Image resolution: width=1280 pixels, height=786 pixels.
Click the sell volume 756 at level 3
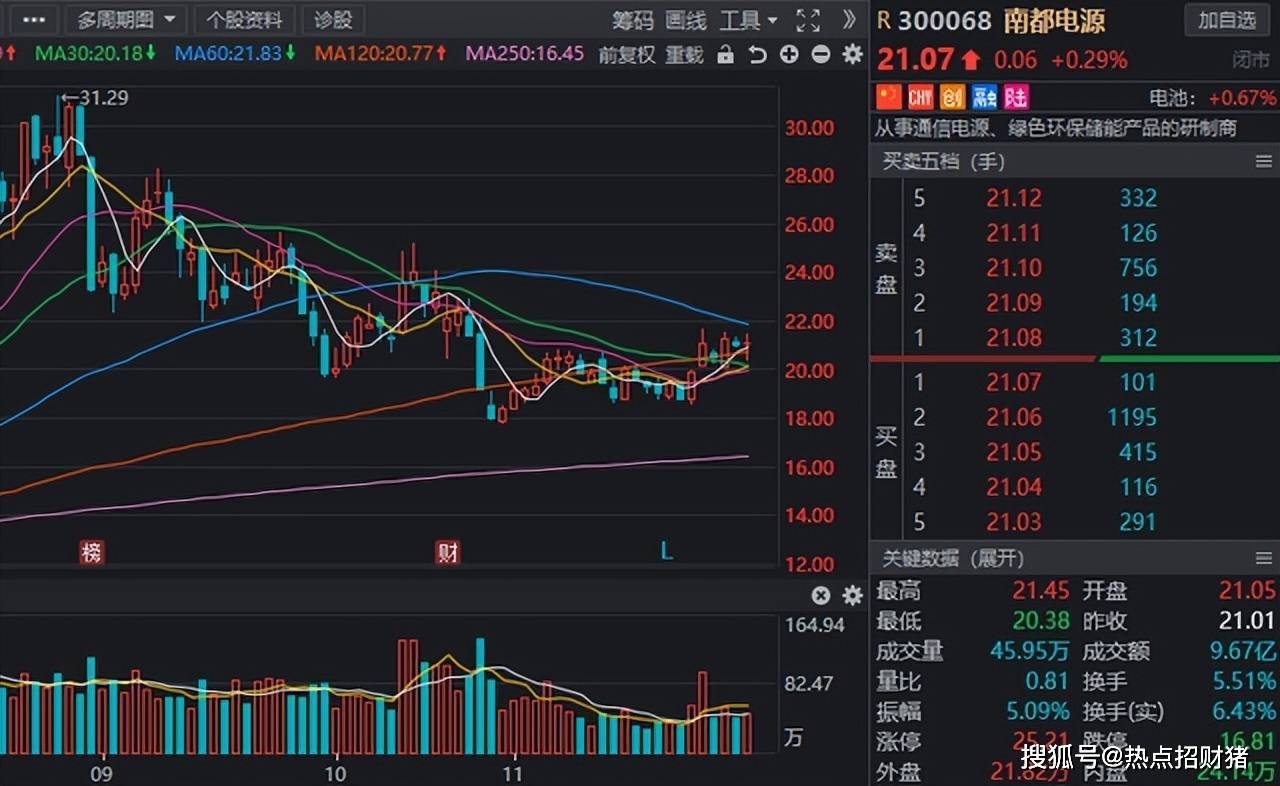(x=1138, y=268)
